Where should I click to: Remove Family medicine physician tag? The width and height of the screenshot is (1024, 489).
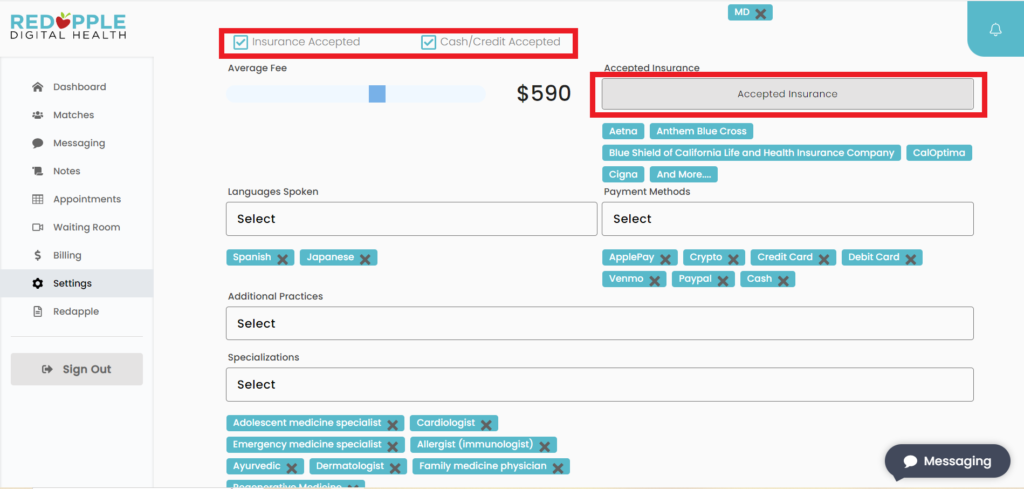pyautogui.click(x=558, y=467)
